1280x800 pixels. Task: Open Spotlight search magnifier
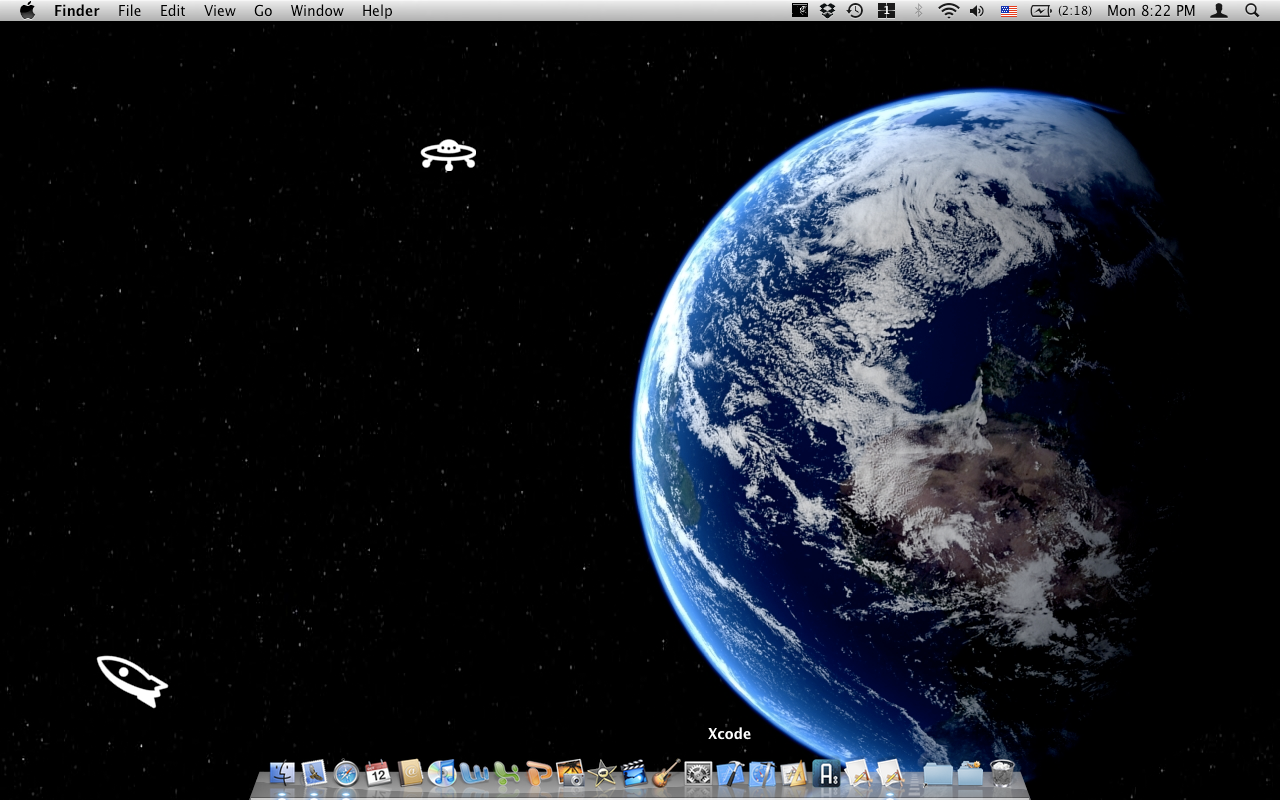[x=1252, y=11]
